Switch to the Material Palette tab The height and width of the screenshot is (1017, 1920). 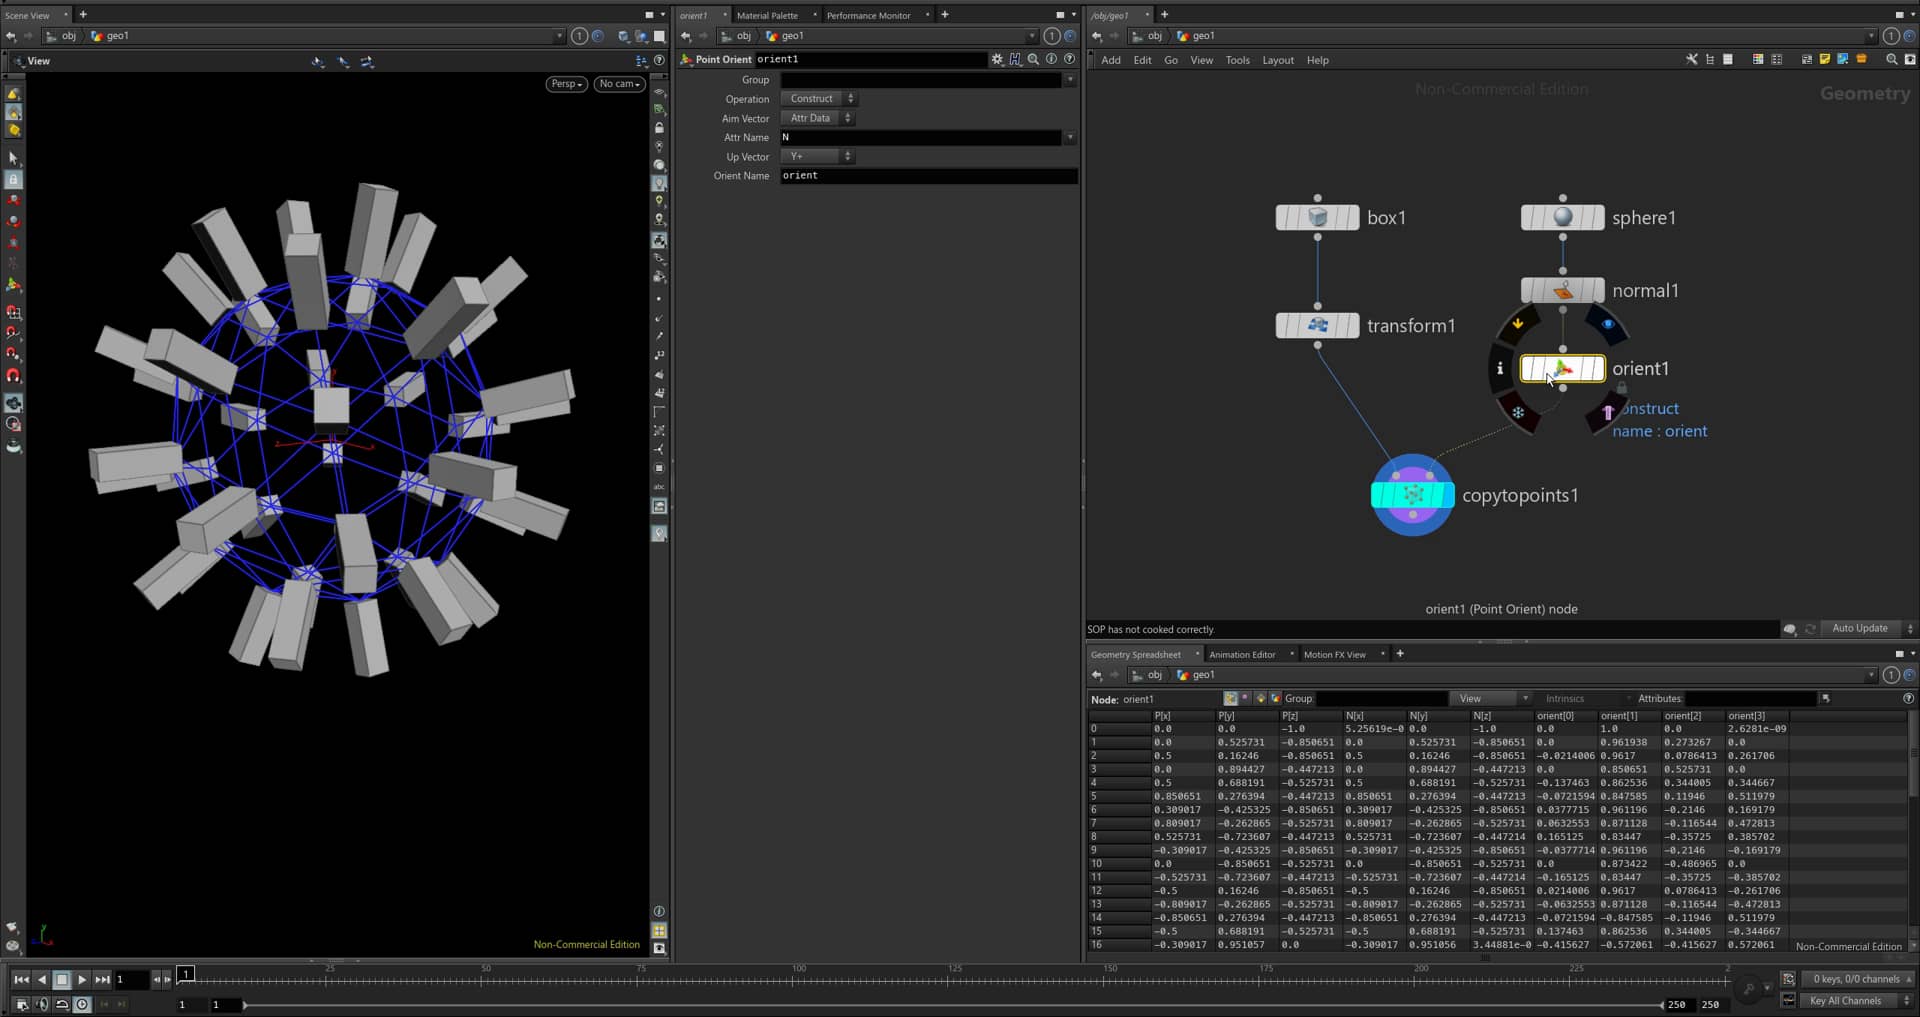pyautogui.click(x=767, y=15)
